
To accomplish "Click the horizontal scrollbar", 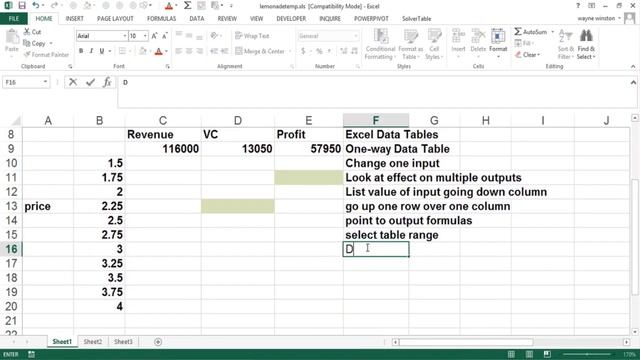I will (x=466, y=342).
